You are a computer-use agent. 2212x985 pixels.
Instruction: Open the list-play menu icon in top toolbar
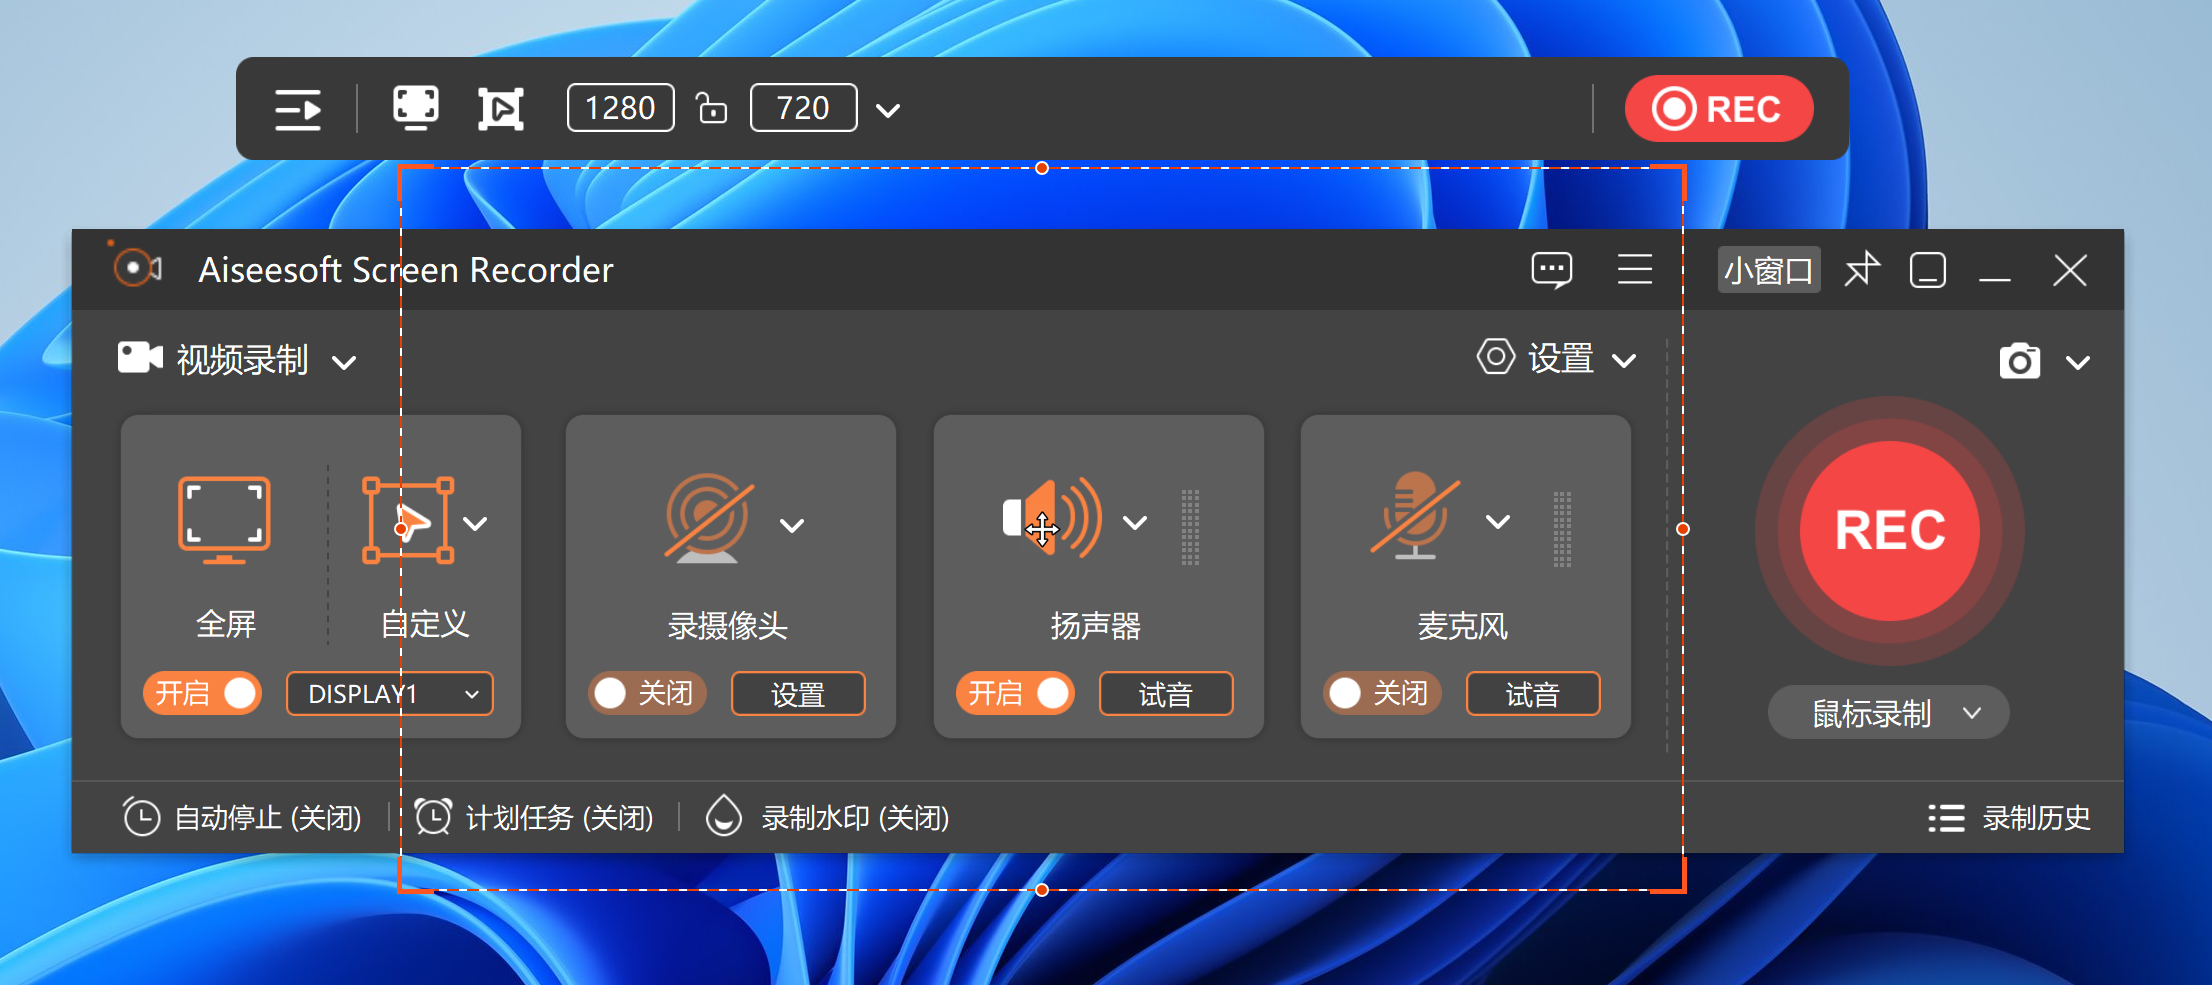click(x=298, y=109)
